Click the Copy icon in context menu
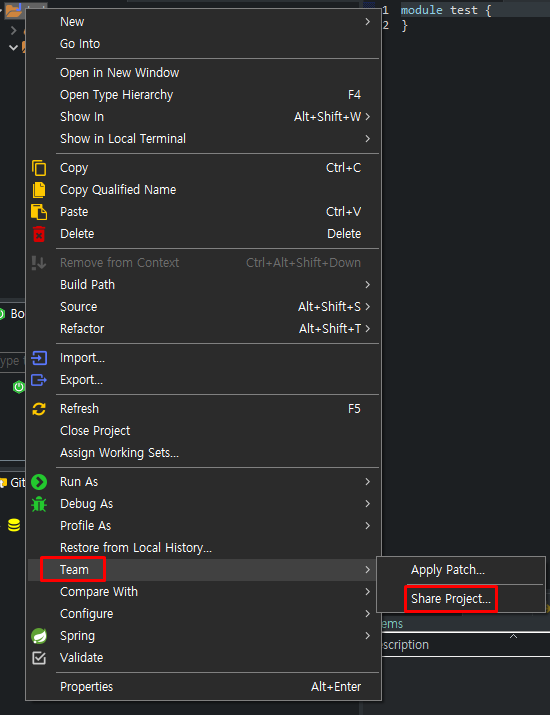The image size is (550, 715). tap(39, 168)
